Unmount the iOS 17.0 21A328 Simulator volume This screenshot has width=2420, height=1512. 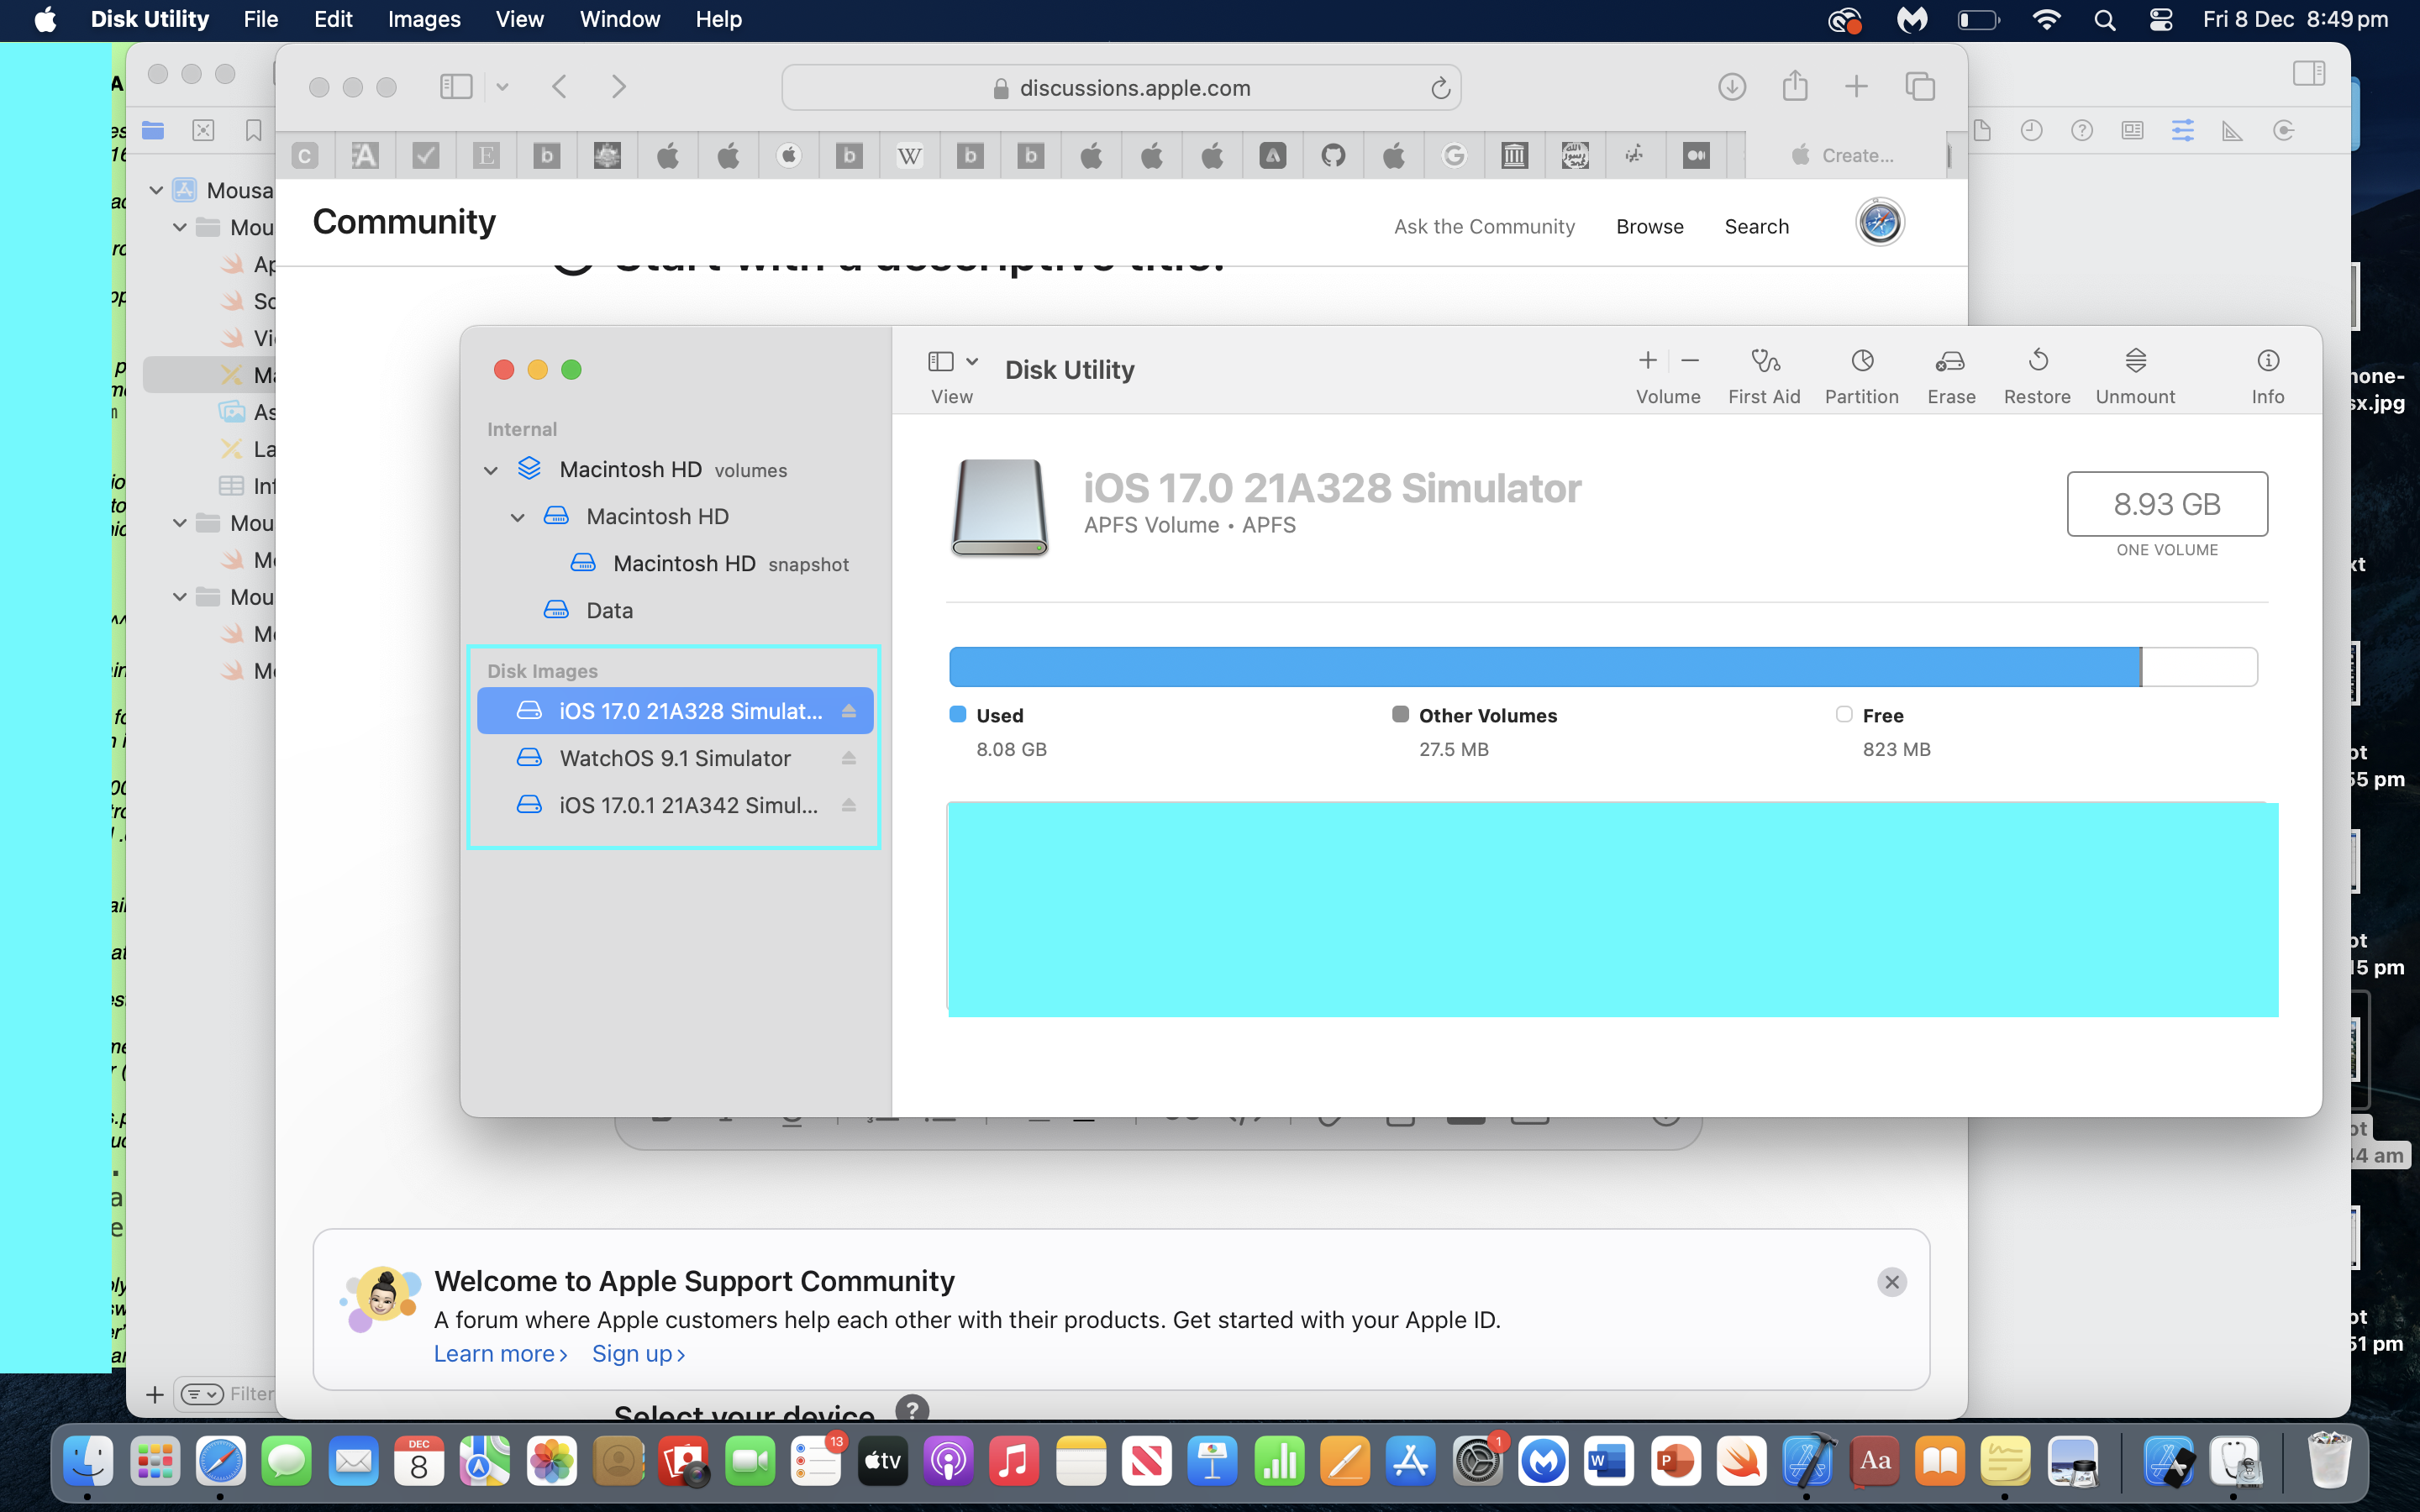point(2134,372)
